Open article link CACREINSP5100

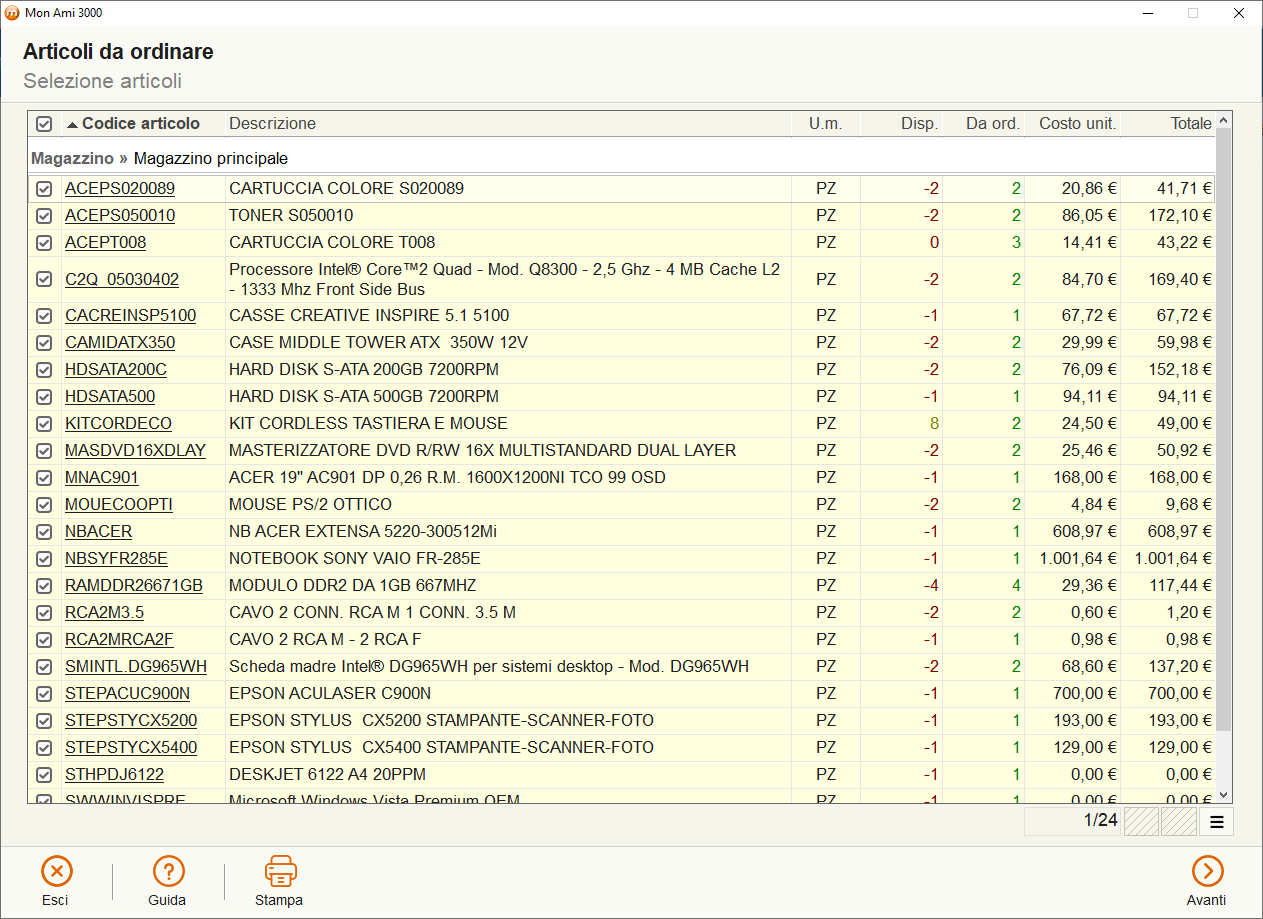click(x=130, y=315)
